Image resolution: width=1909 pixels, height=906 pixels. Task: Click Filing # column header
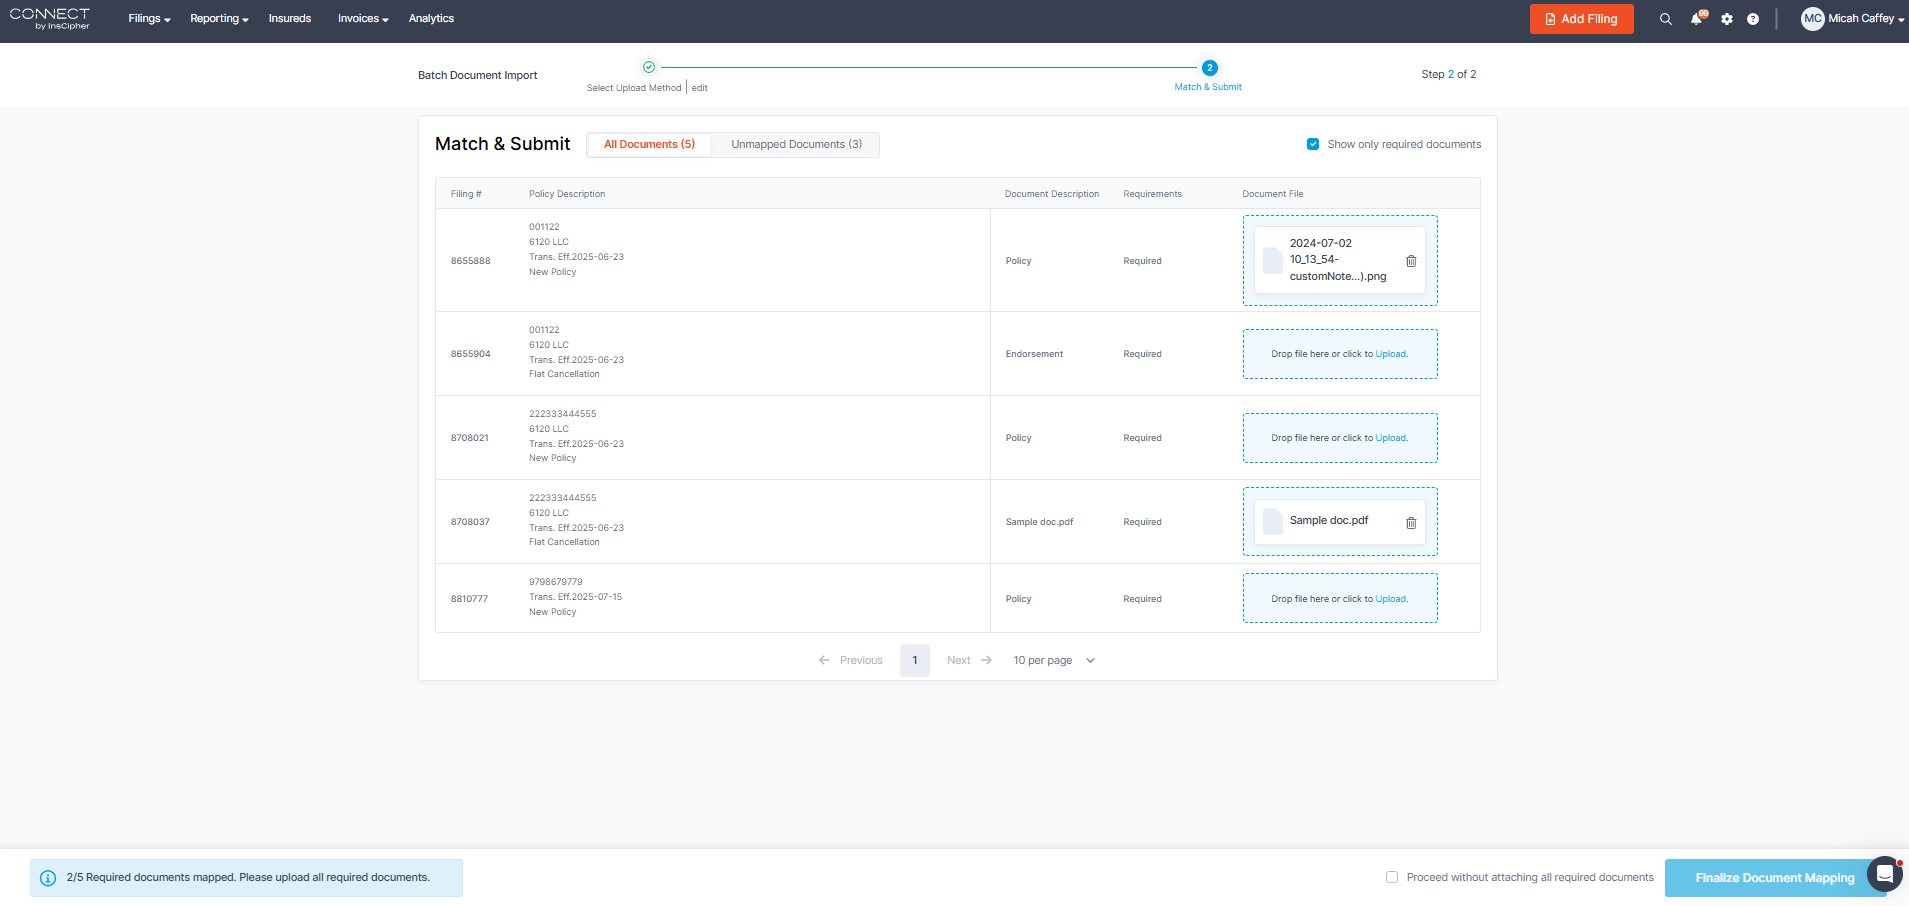pyautogui.click(x=466, y=194)
